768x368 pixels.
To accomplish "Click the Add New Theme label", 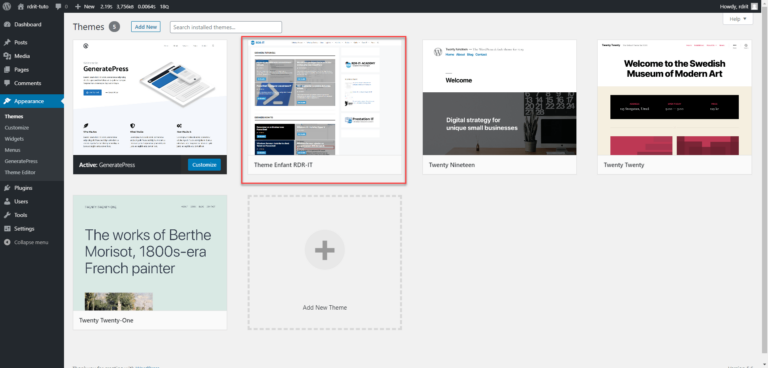I will click(x=325, y=308).
